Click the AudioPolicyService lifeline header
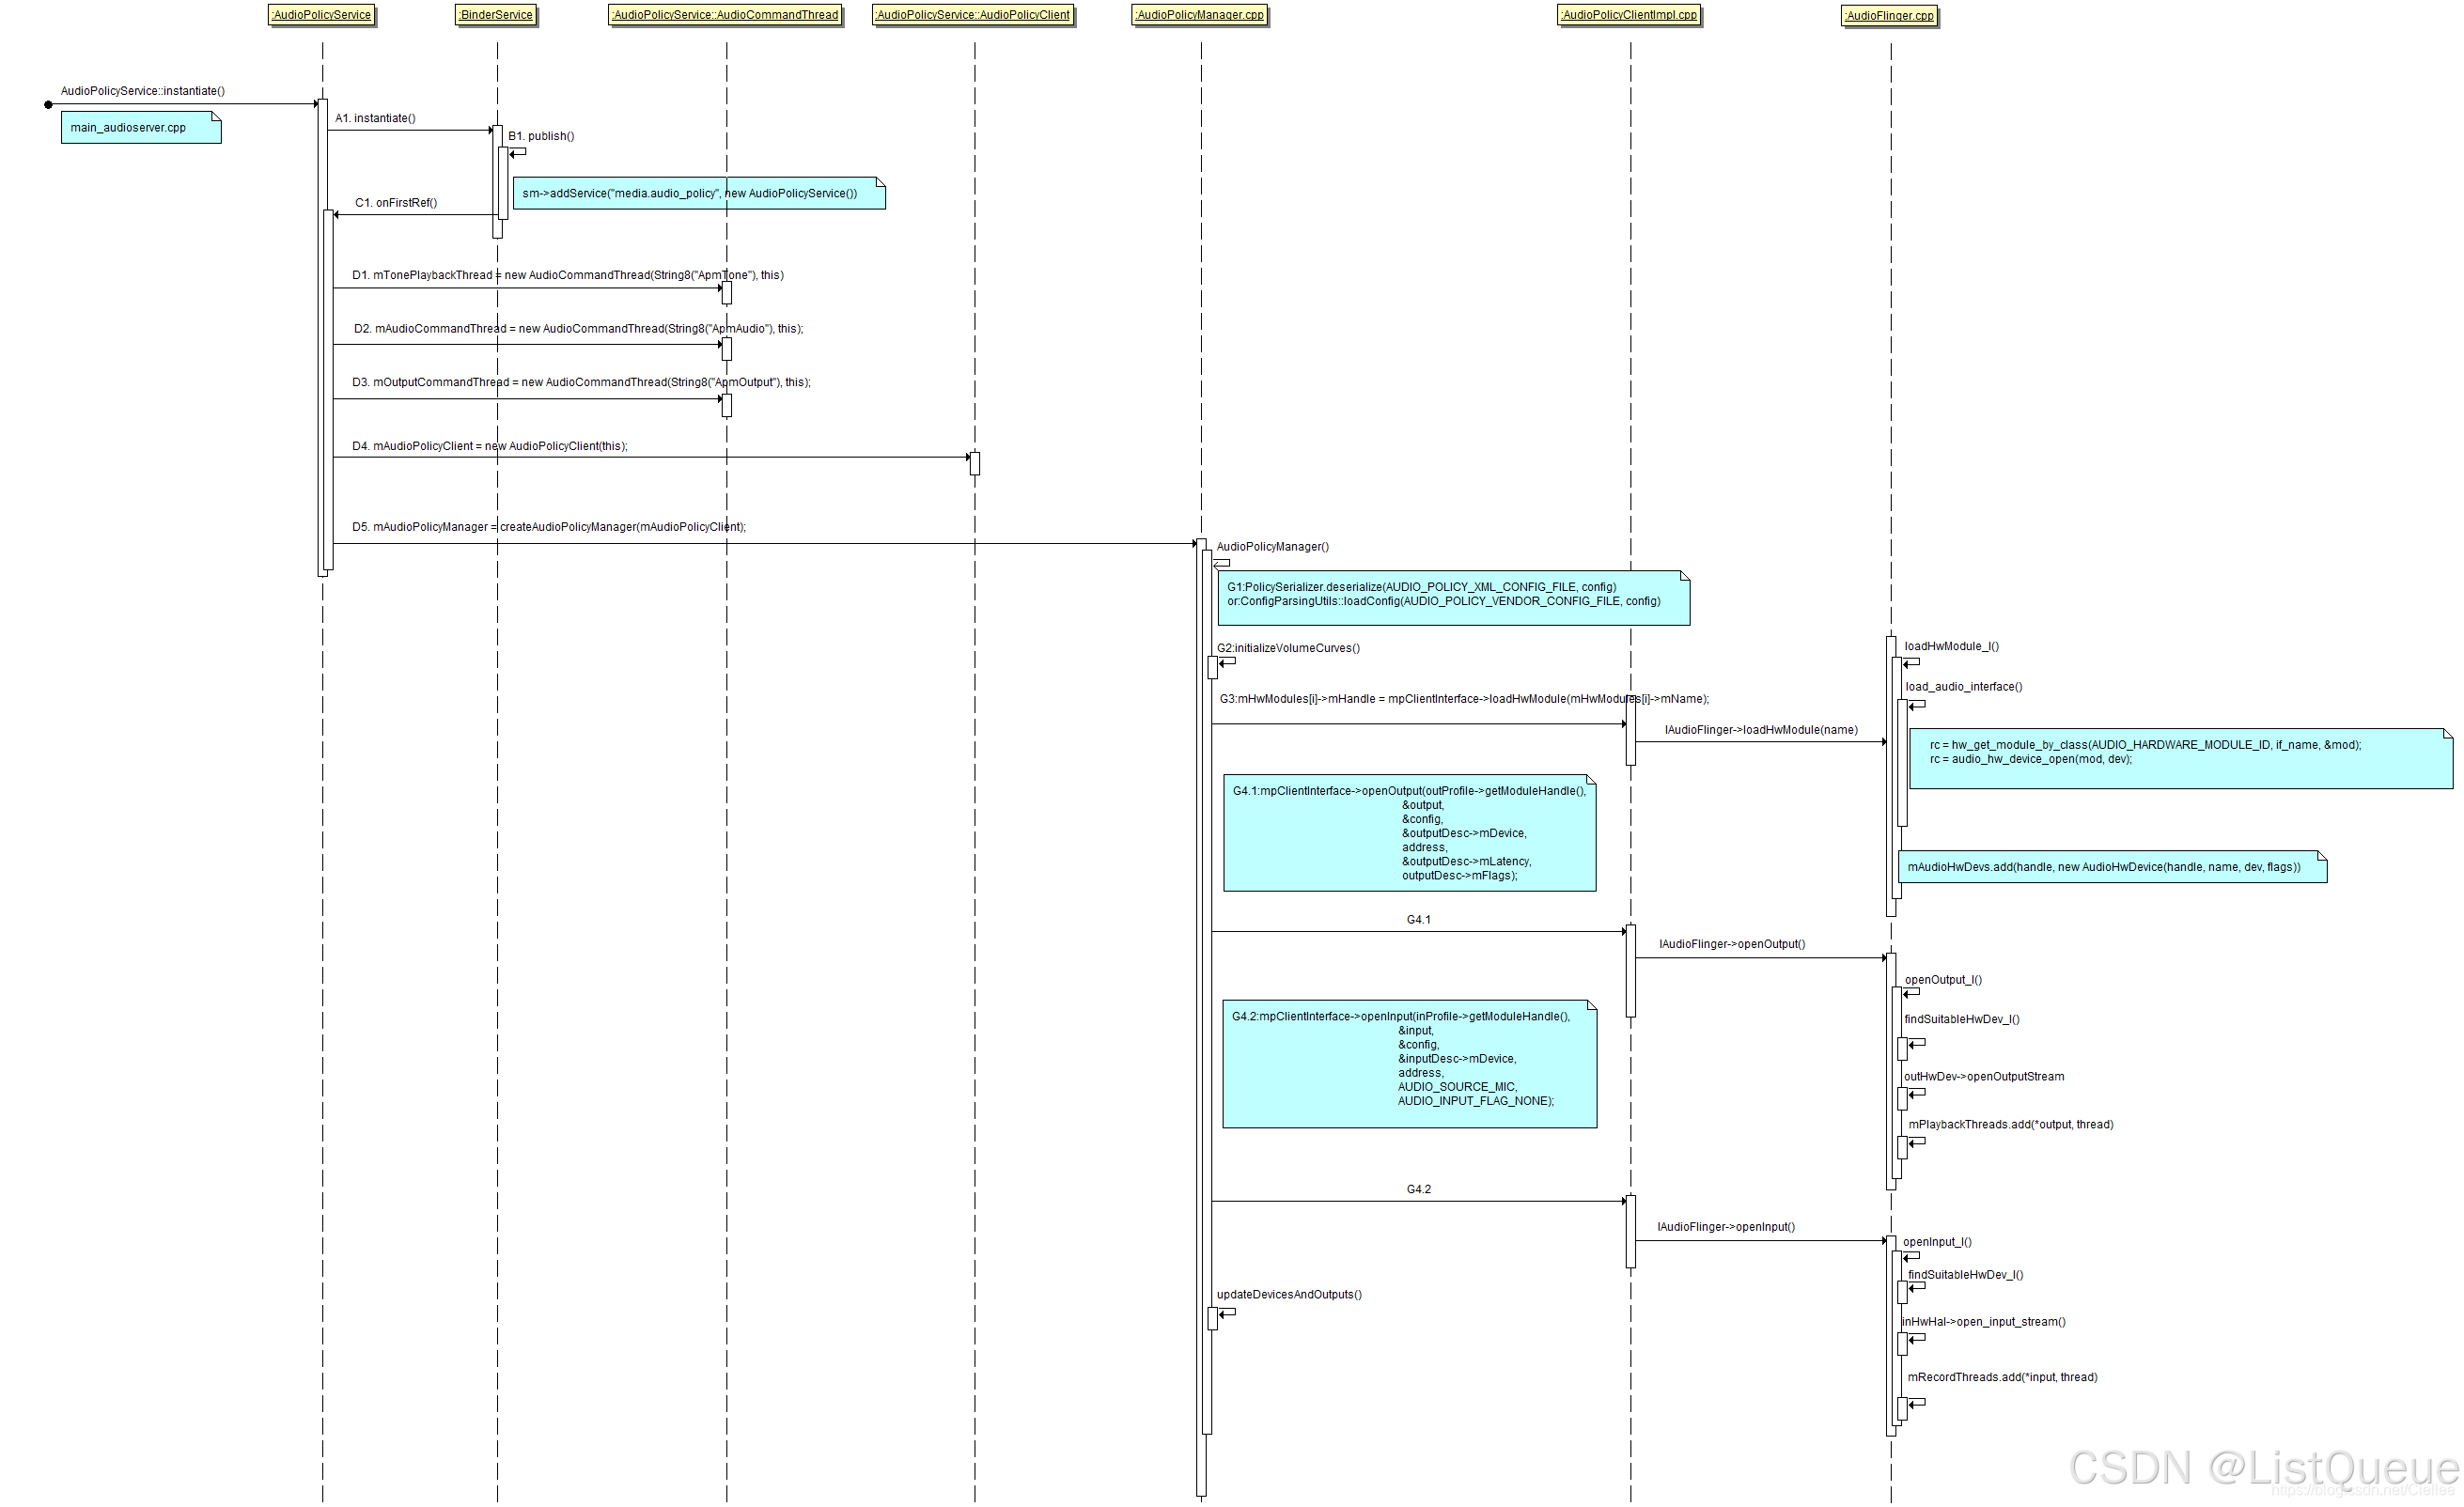 [321, 15]
